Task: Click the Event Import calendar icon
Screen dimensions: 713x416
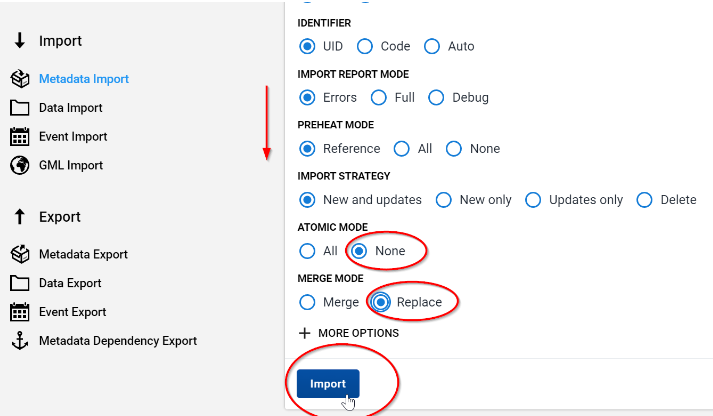Action: click(20, 136)
